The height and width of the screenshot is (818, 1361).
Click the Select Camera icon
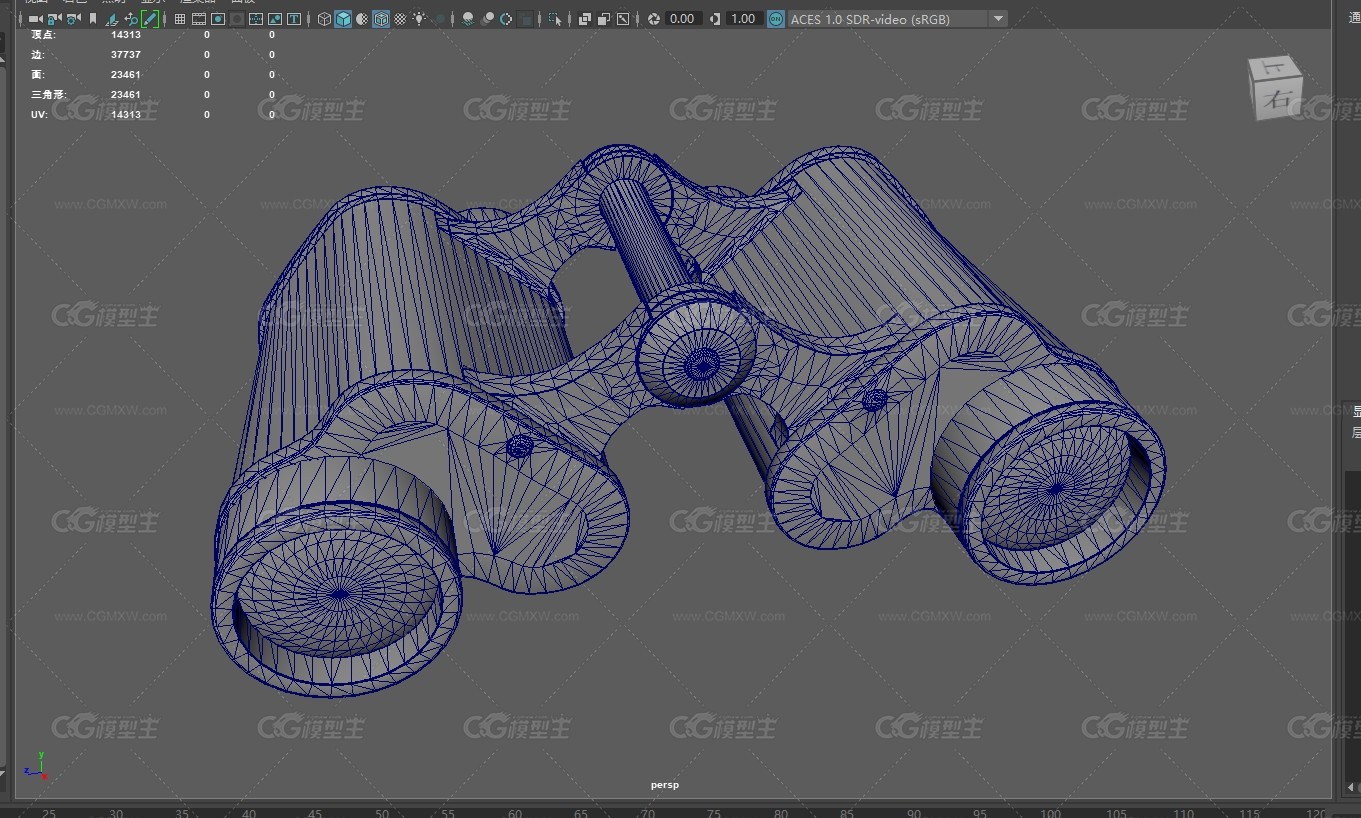(36, 19)
